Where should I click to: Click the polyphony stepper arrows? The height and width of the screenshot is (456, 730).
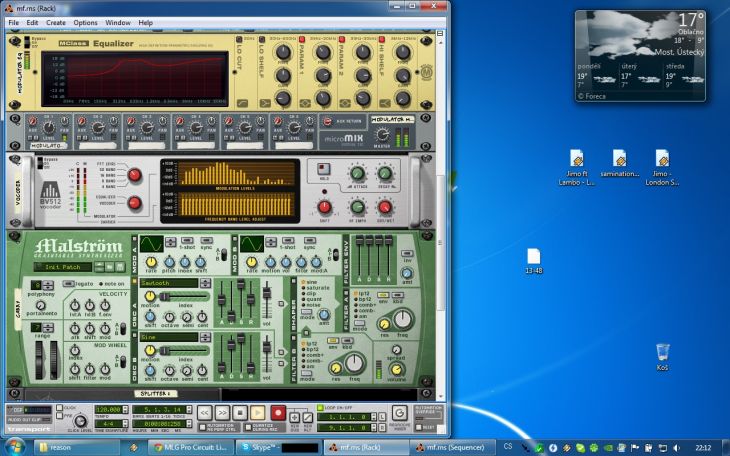coord(48,285)
